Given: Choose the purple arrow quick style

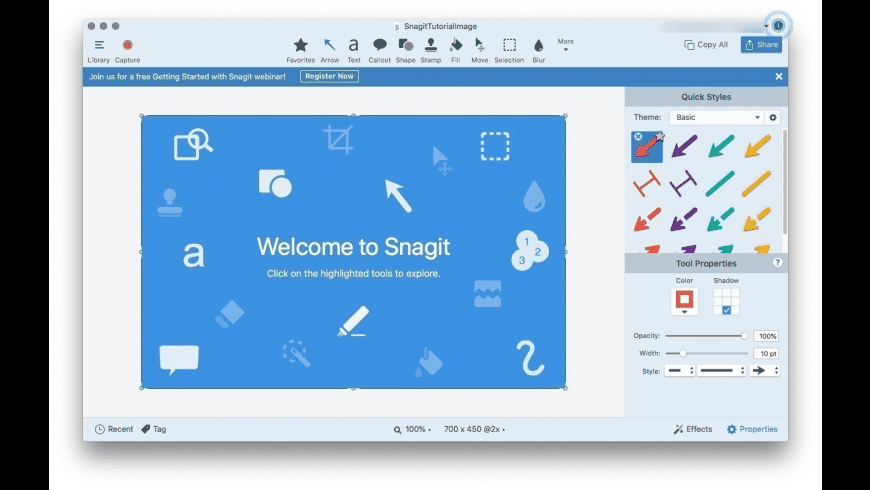Looking at the screenshot, I should pyautogui.click(x=684, y=147).
